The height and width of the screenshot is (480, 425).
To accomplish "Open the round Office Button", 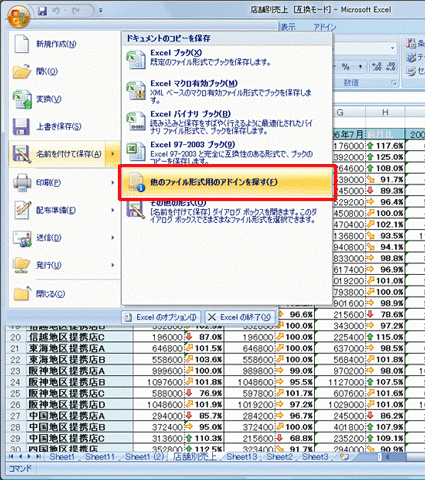I will [19, 17].
